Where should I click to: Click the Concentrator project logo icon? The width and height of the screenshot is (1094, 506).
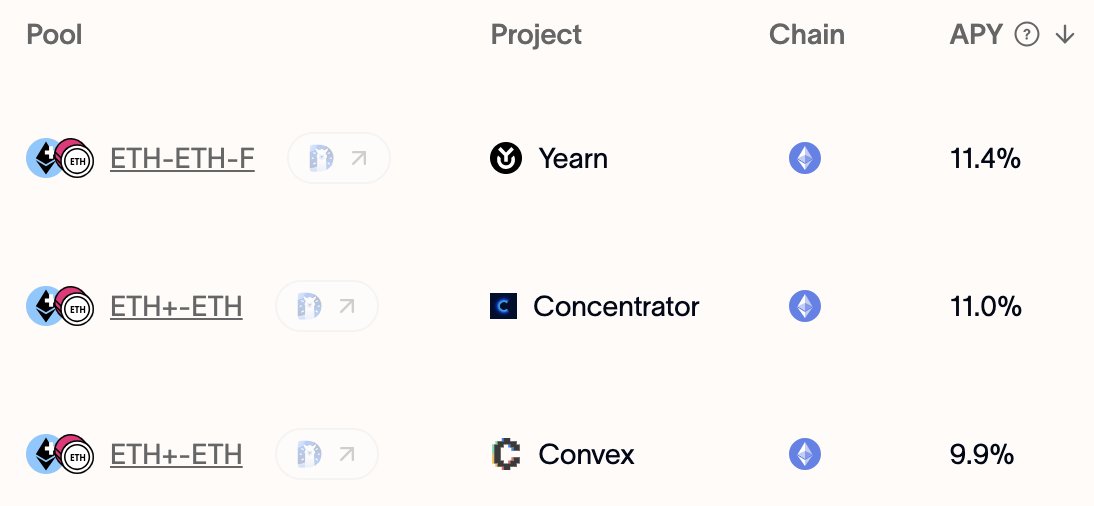(503, 306)
